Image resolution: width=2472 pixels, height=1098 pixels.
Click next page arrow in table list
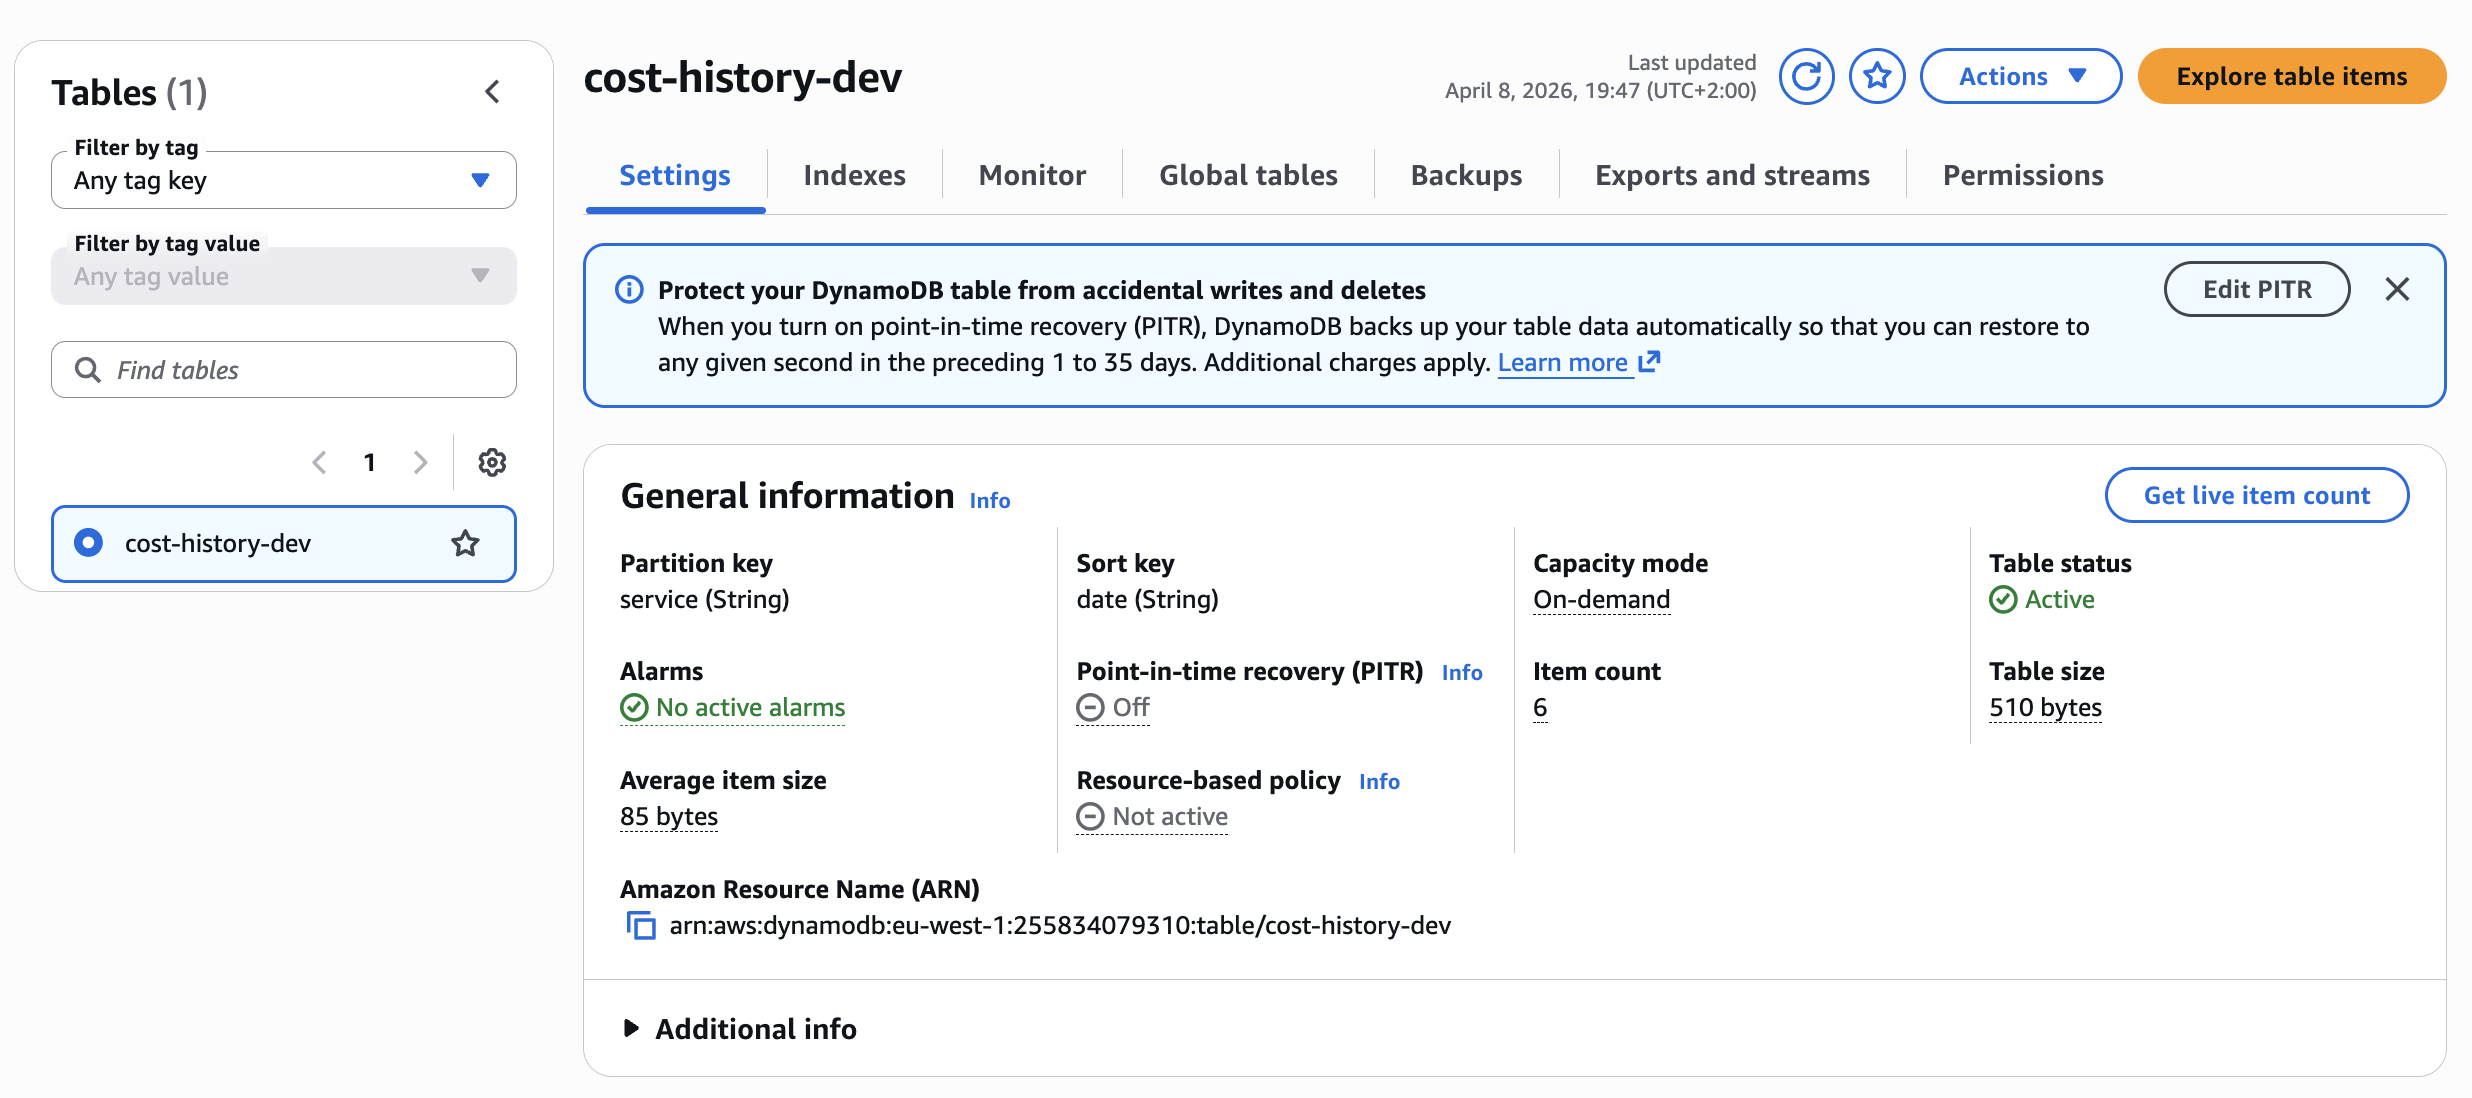click(421, 462)
